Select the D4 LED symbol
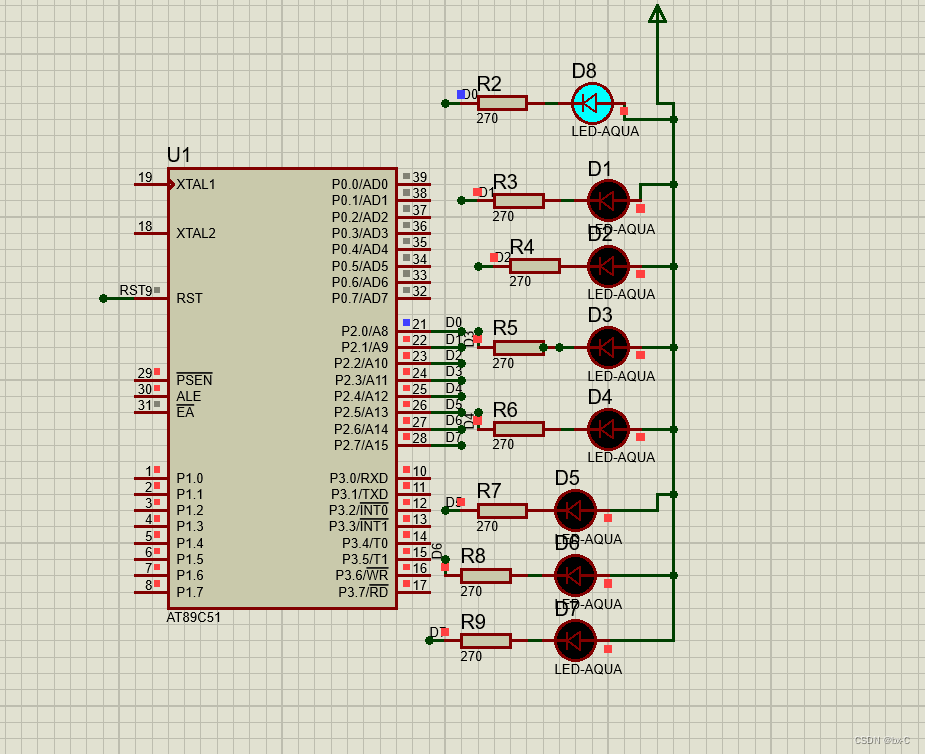 tap(608, 429)
